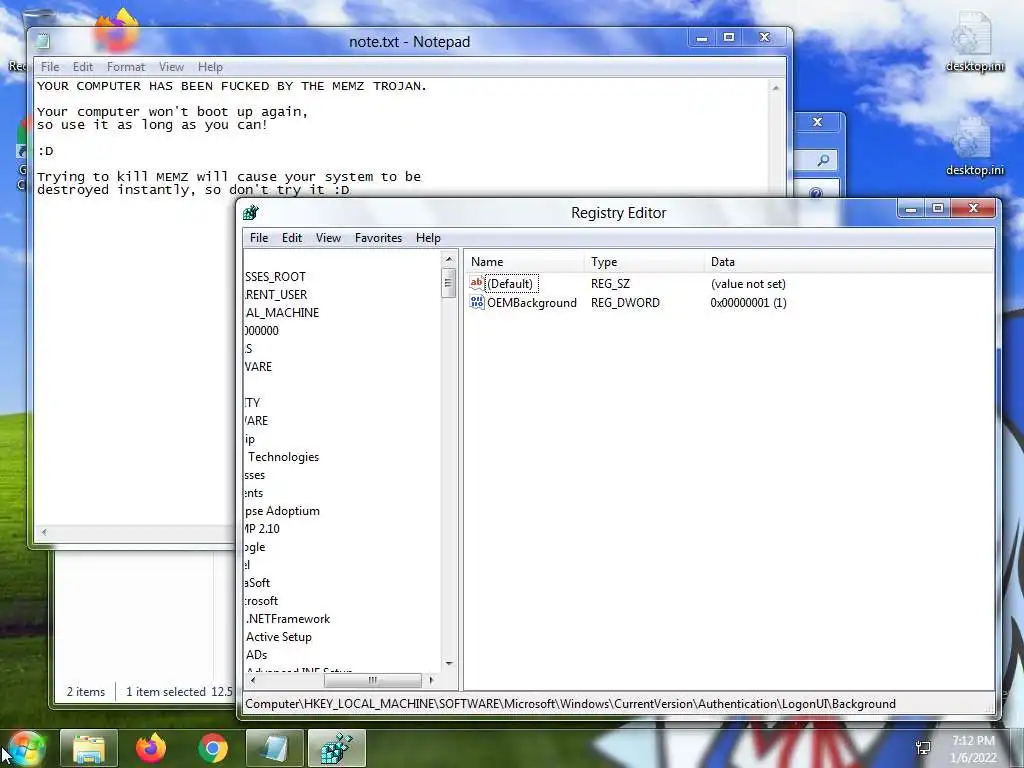Viewport: 1024px width, 768px height.
Task: Select the 'MP 2.10' key in tree
Action: click(262, 528)
